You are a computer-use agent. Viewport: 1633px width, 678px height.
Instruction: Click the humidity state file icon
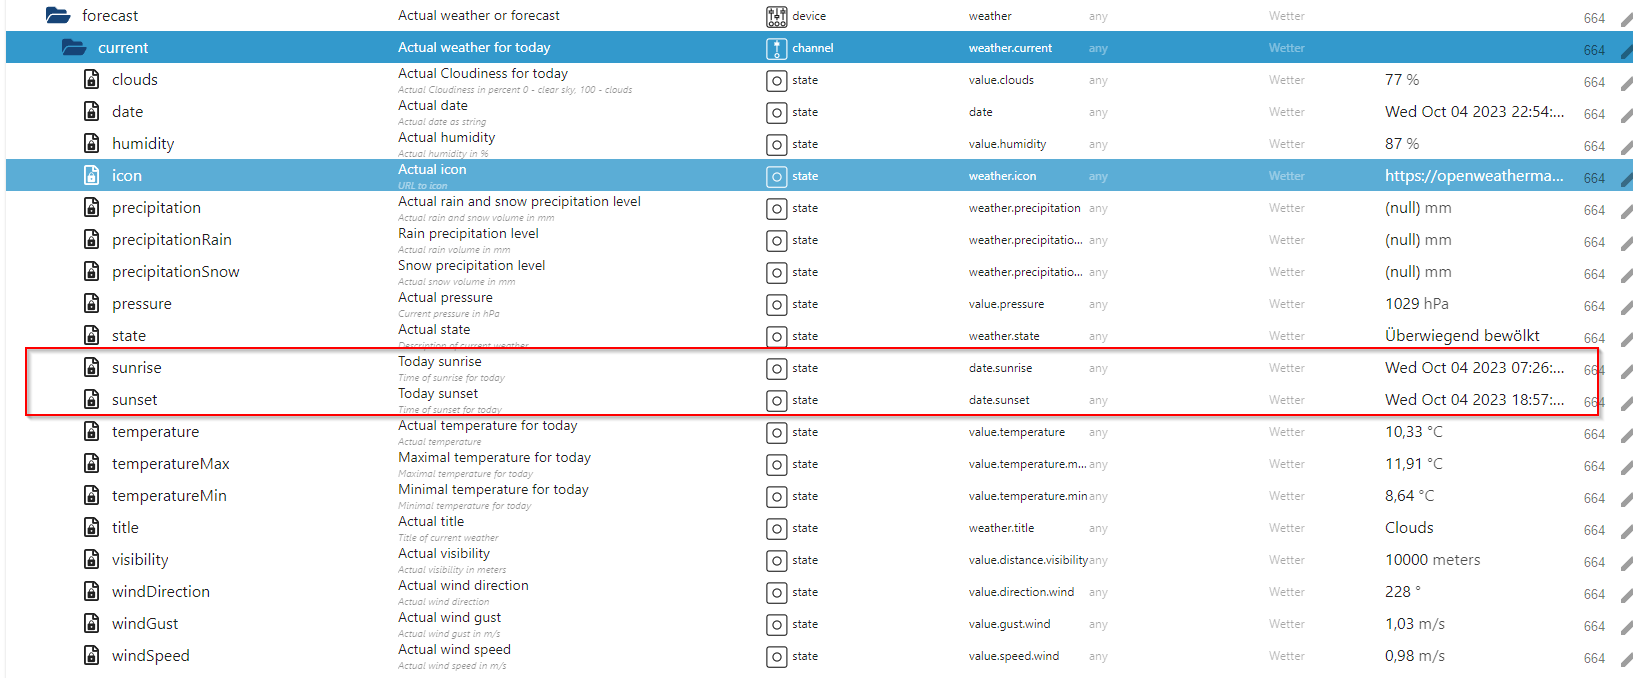click(92, 143)
